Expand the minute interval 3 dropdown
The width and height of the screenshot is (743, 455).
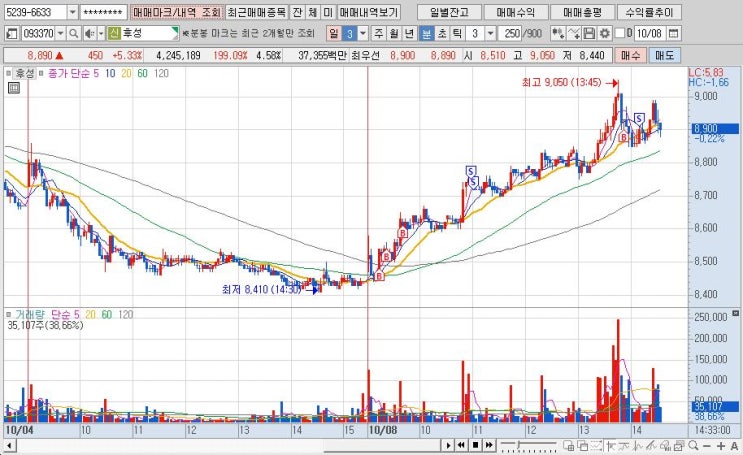coord(490,34)
